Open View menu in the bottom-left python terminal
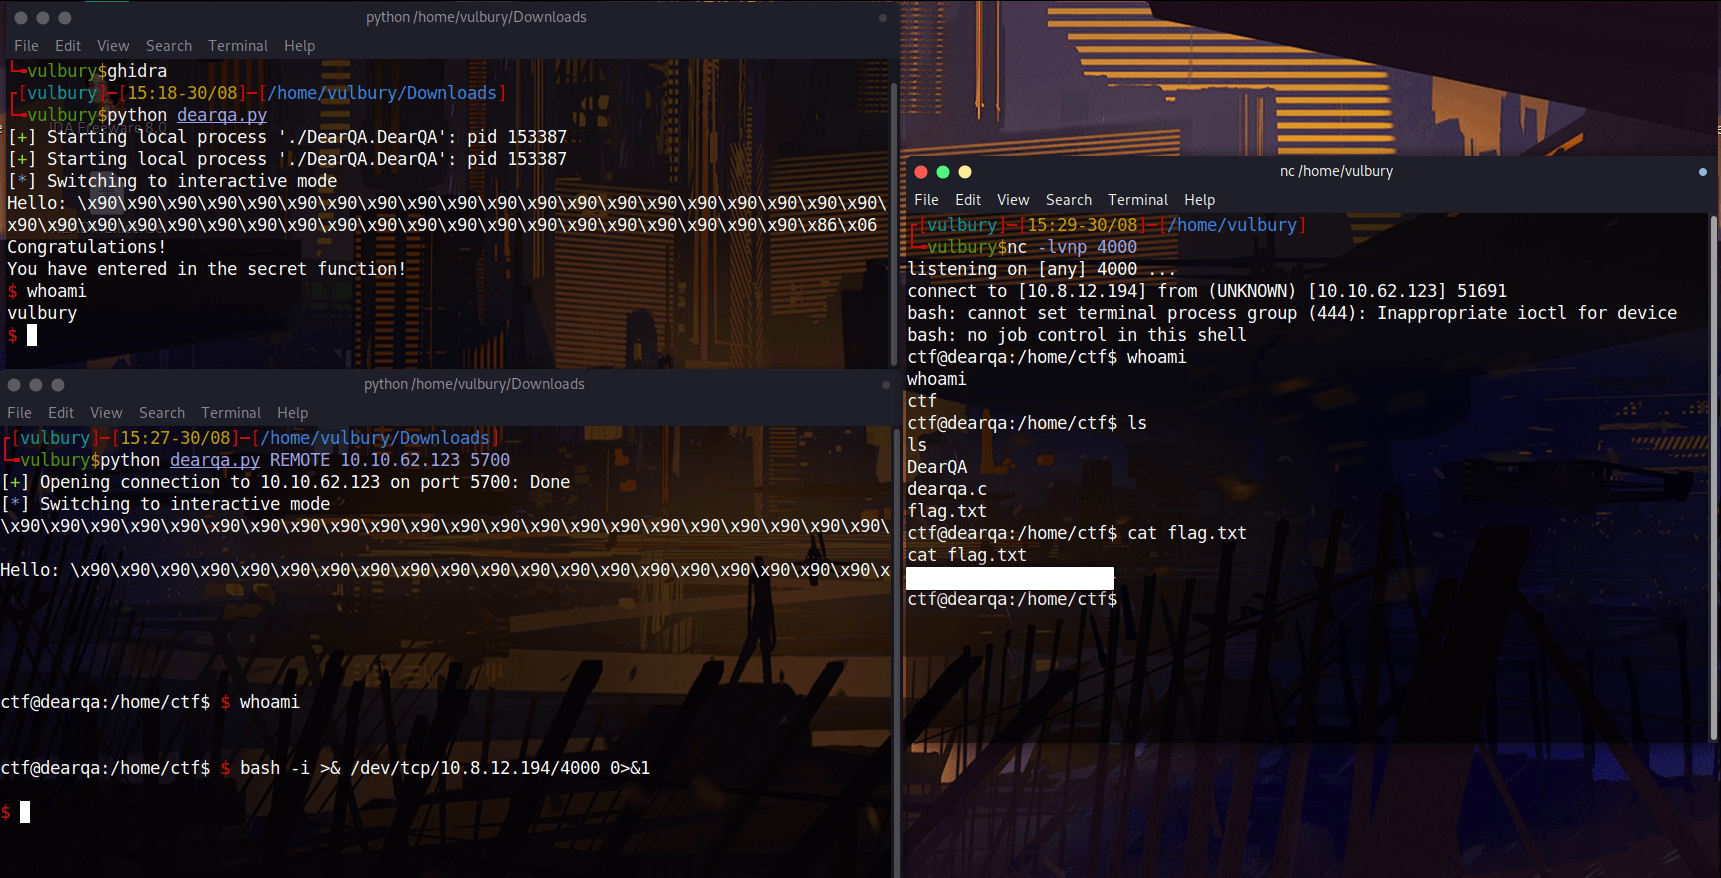This screenshot has height=878, width=1721. click(x=106, y=413)
